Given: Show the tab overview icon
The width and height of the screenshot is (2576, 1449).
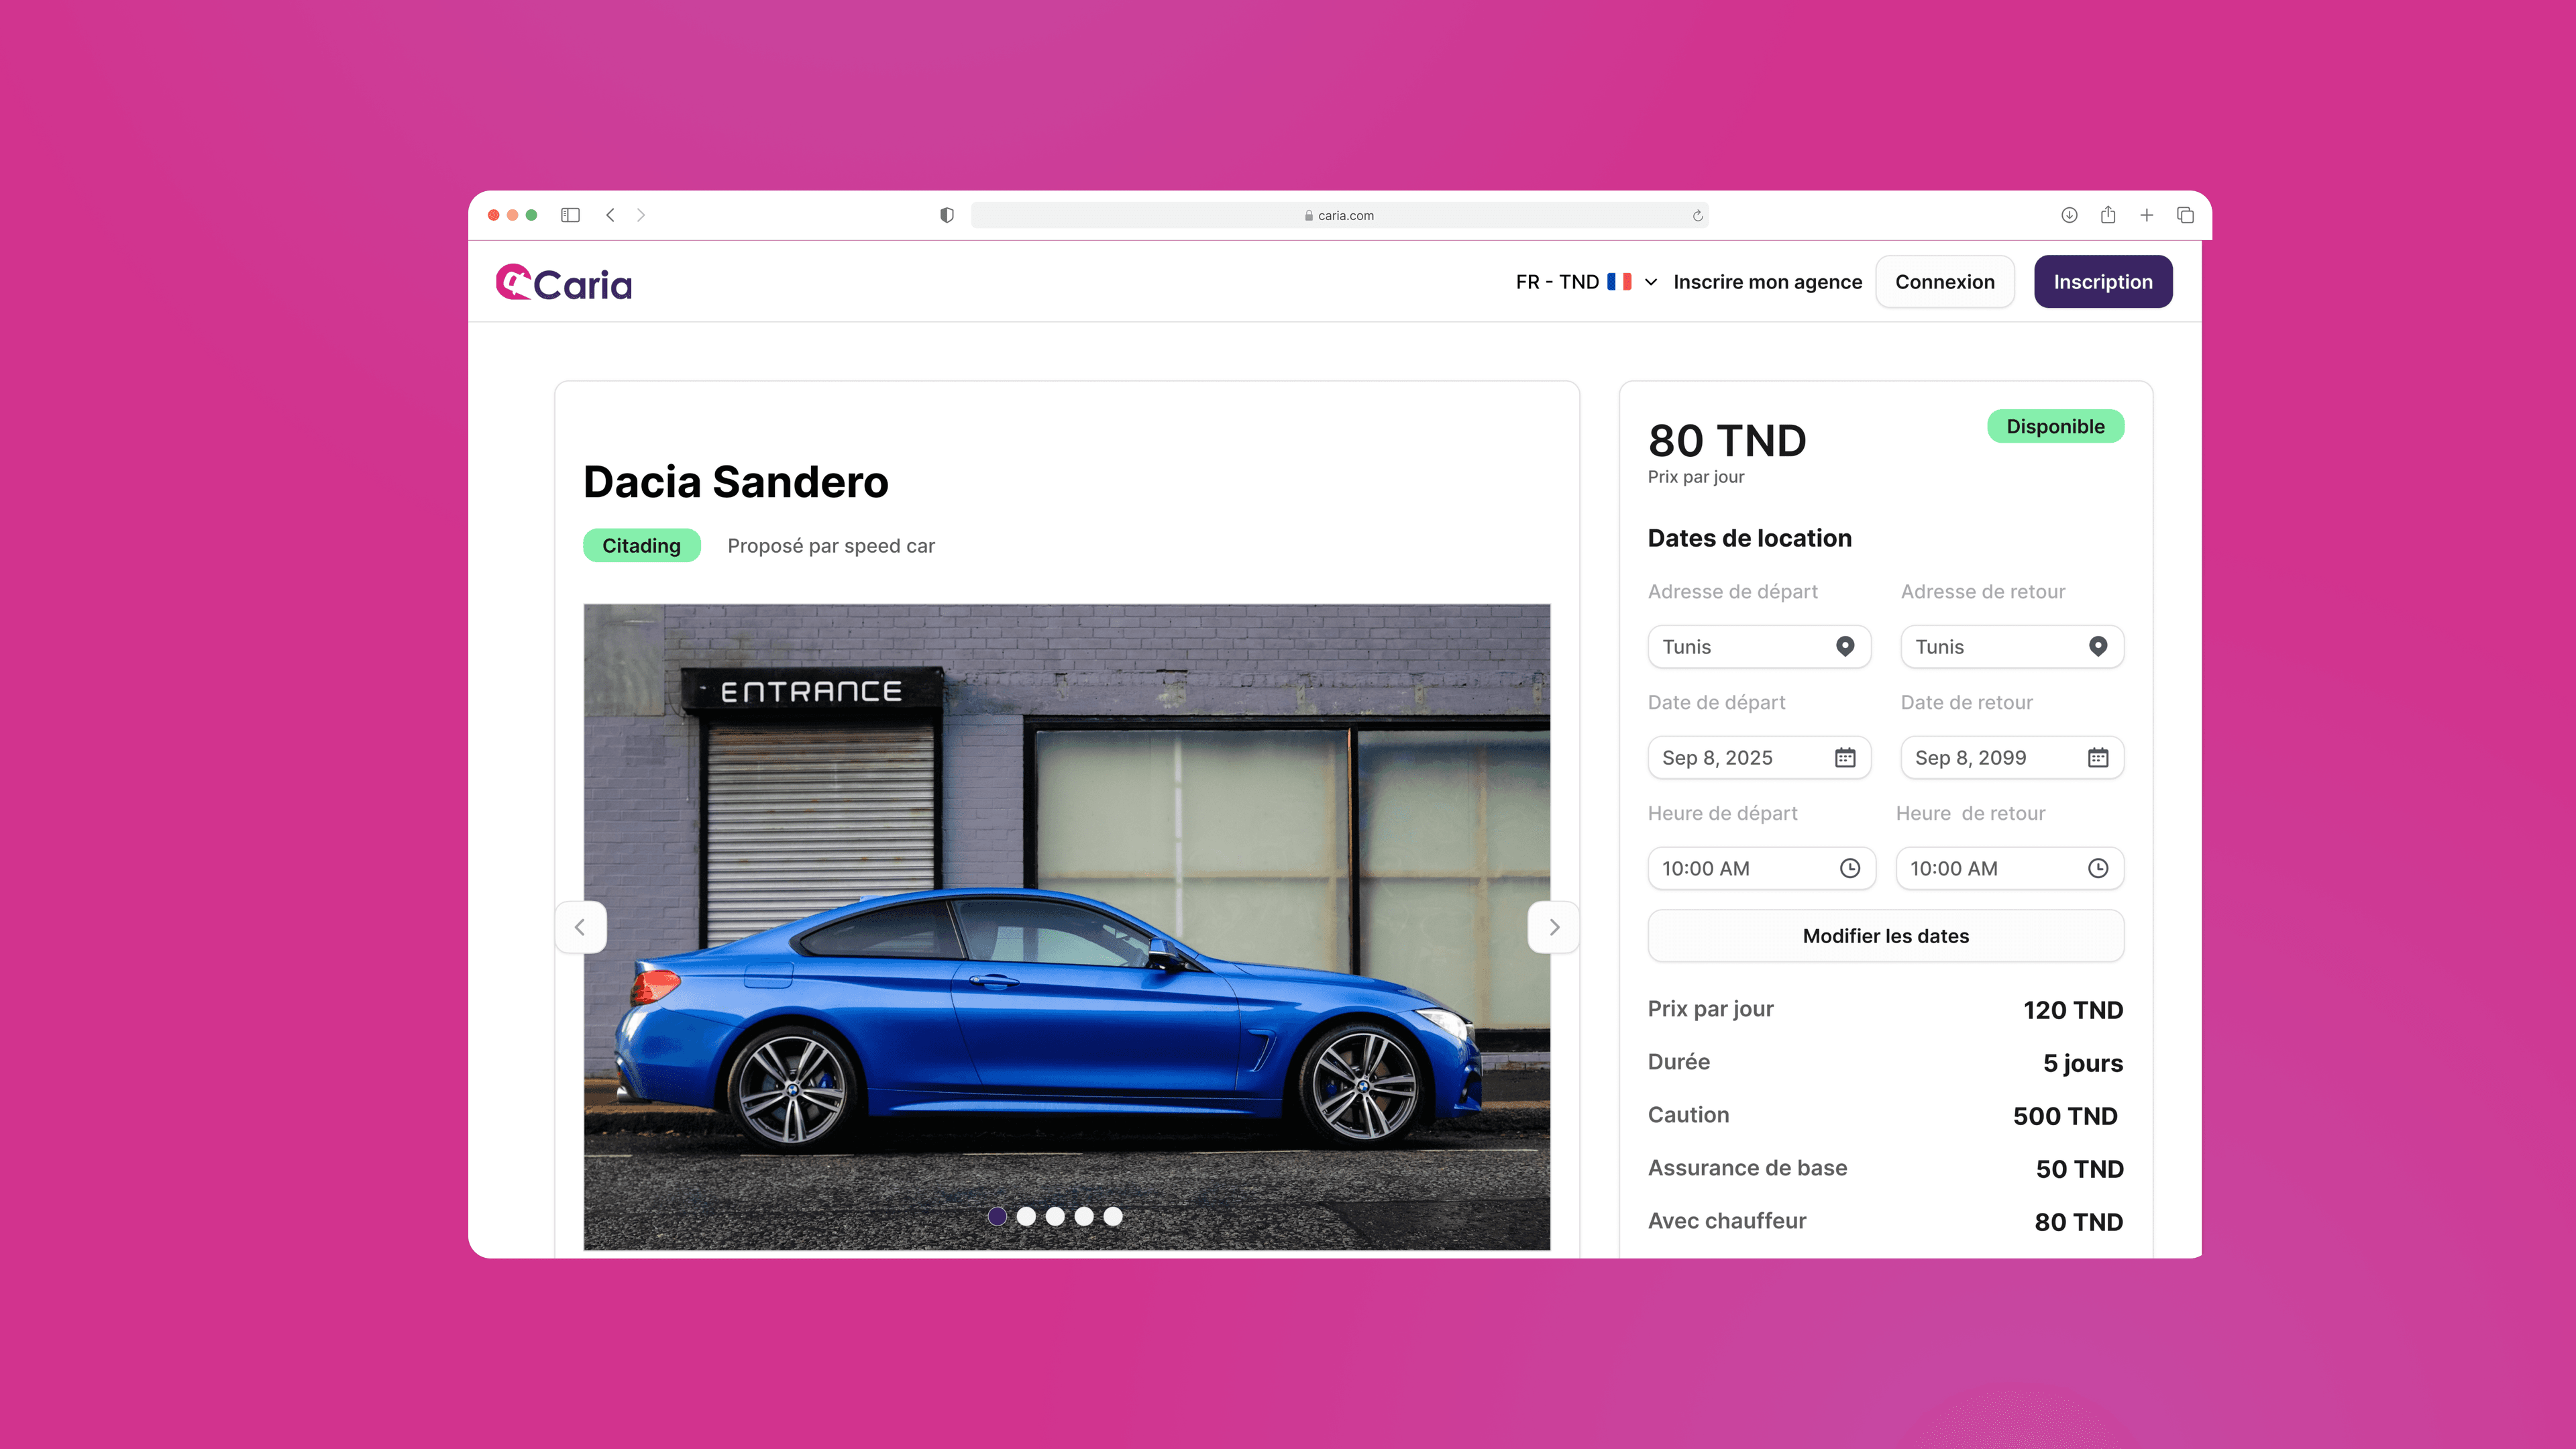Looking at the screenshot, I should [x=2185, y=215].
